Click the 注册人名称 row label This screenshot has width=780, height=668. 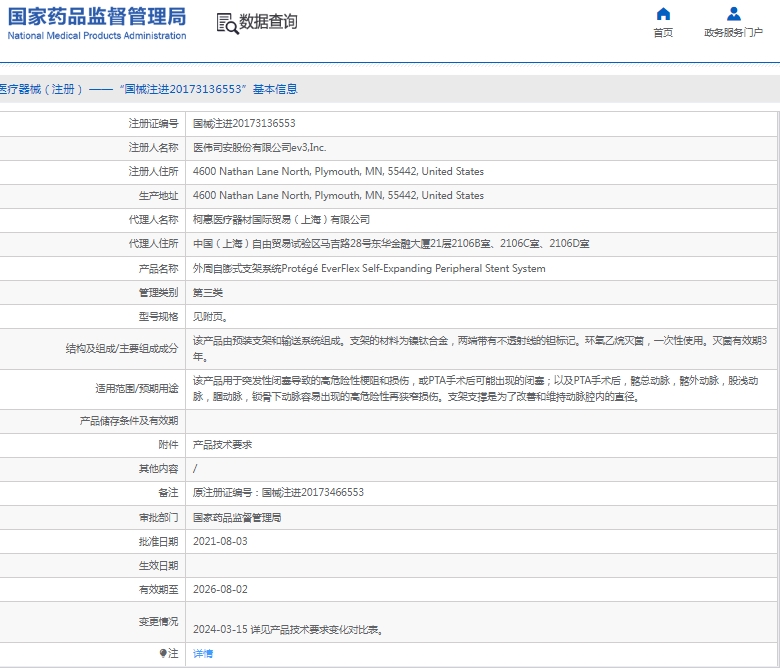click(x=153, y=148)
